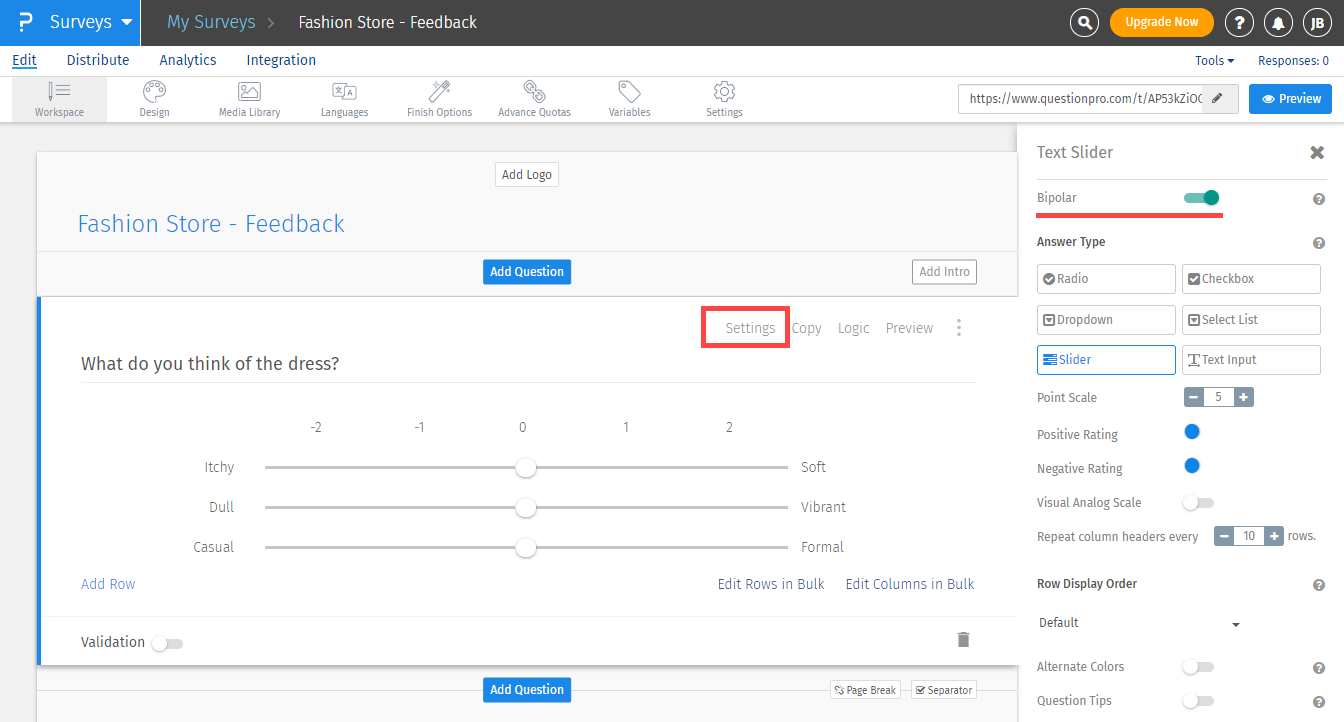Open the Variables panel
Image resolution: width=1344 pixels, height=722 pixels.
(x=629, y=98)
